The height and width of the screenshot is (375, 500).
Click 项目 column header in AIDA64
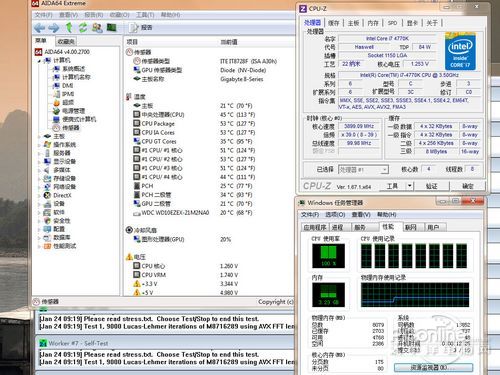tap(132, 42)
